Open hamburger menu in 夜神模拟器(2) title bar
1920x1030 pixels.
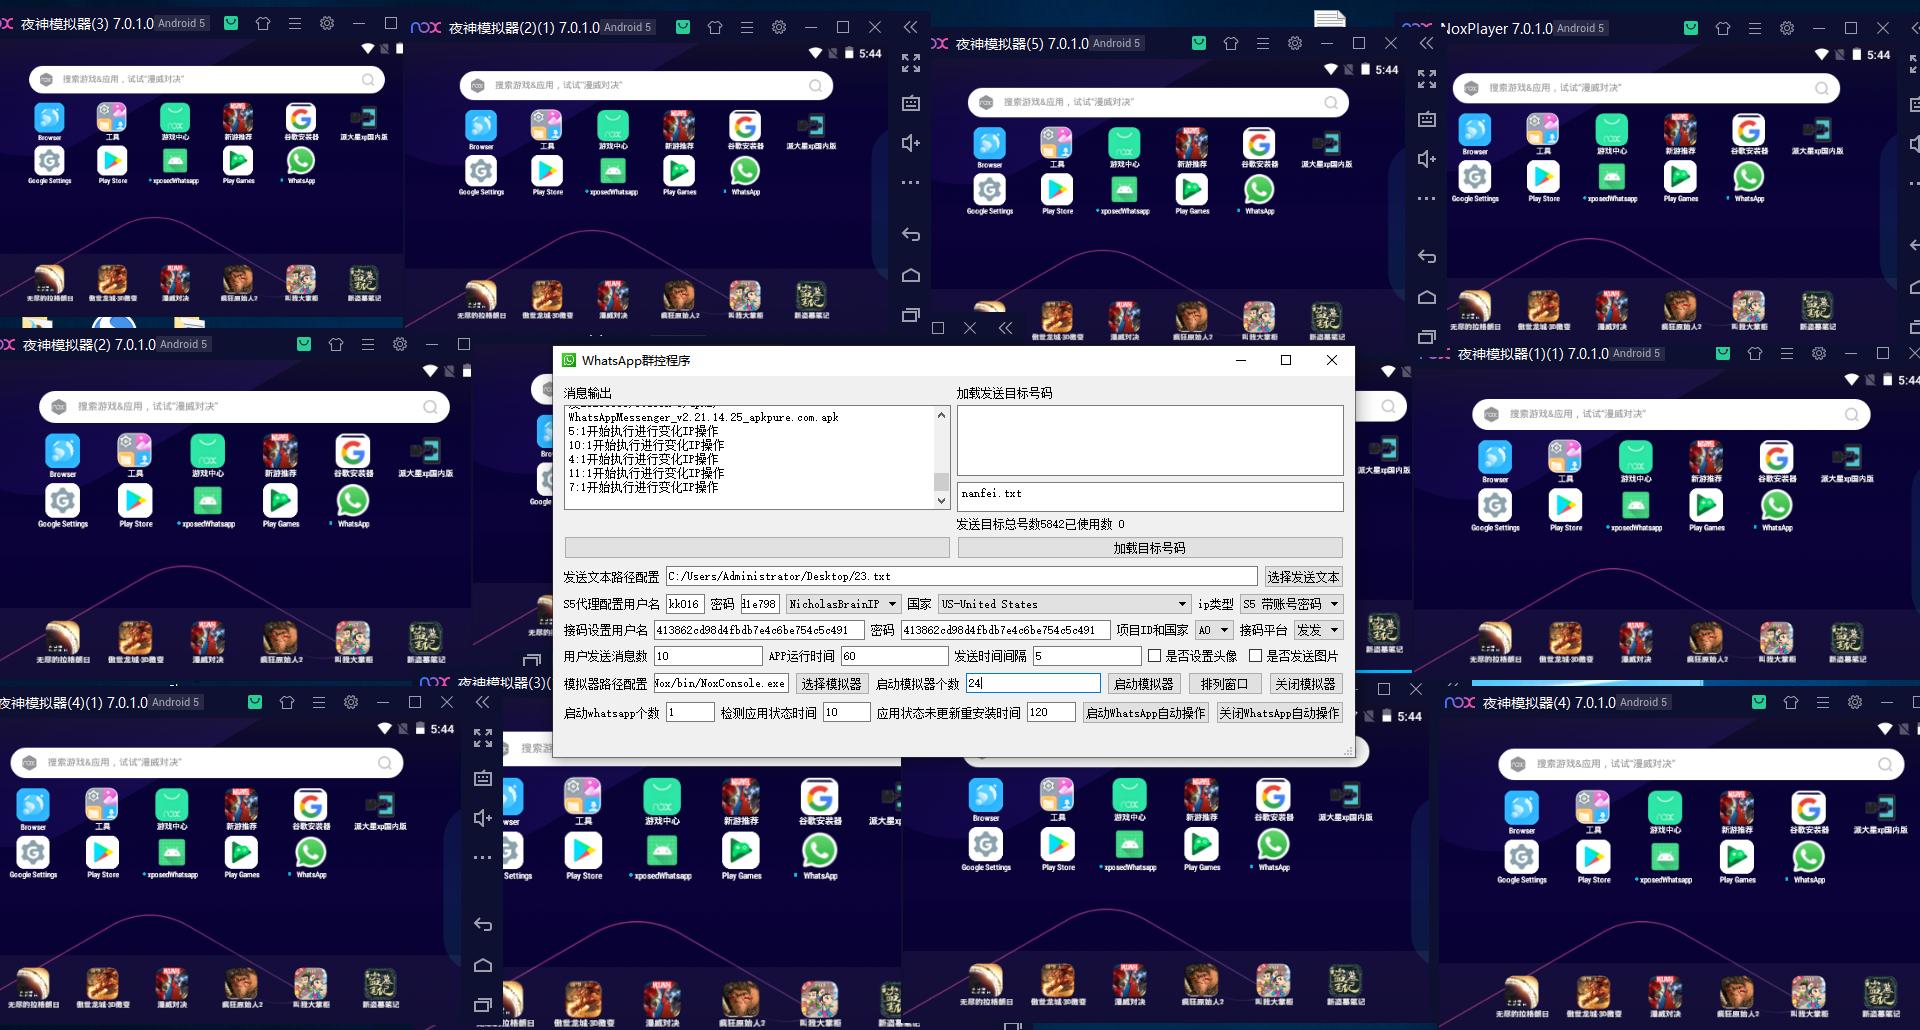click(368, 344)
